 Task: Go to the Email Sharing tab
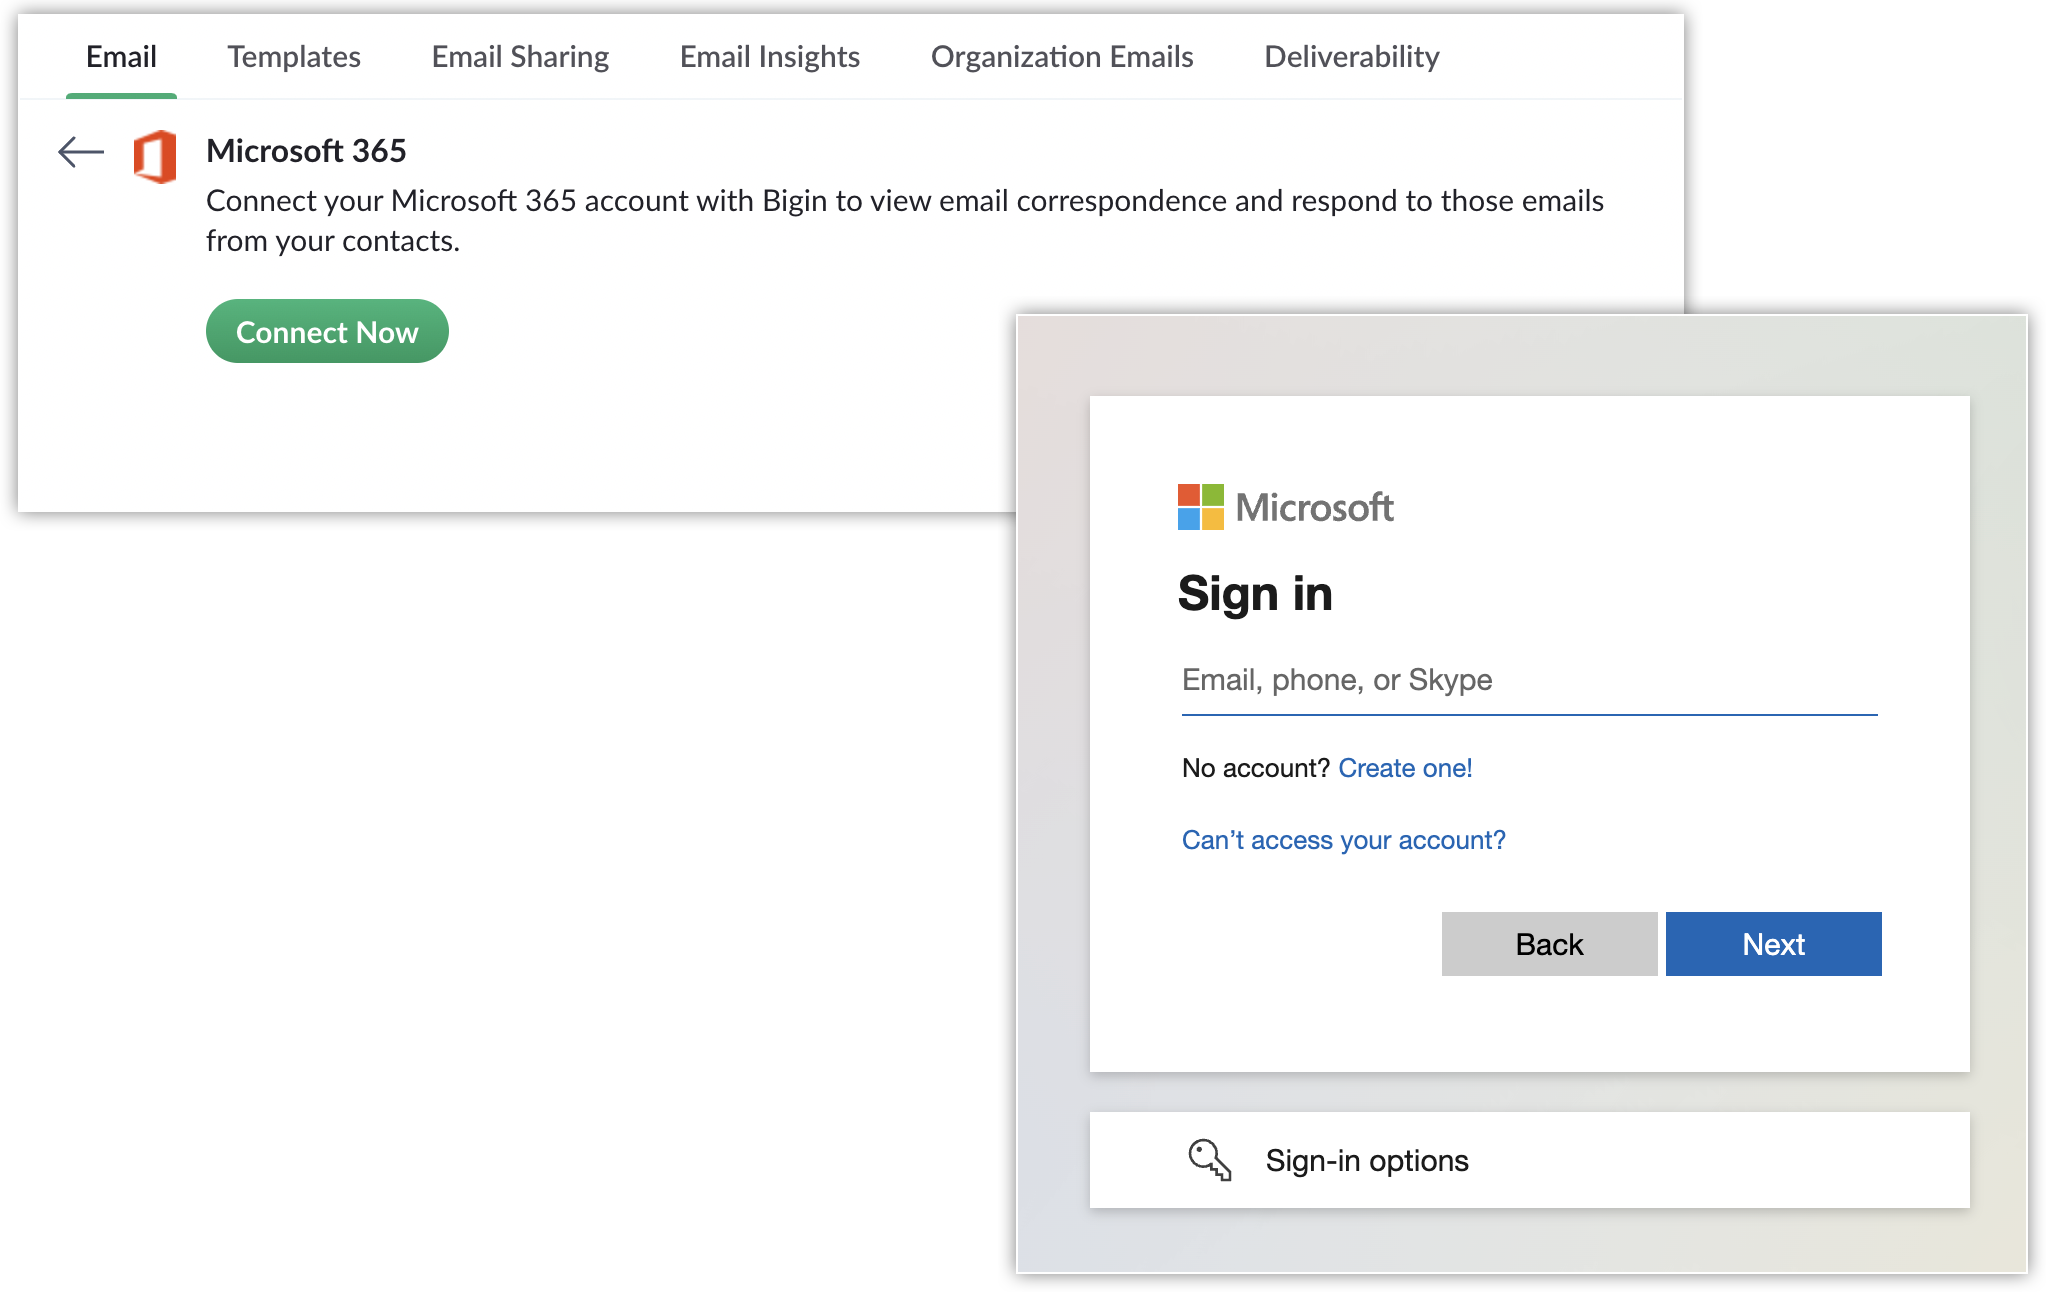pyautogui.click(x=520, y=57)
